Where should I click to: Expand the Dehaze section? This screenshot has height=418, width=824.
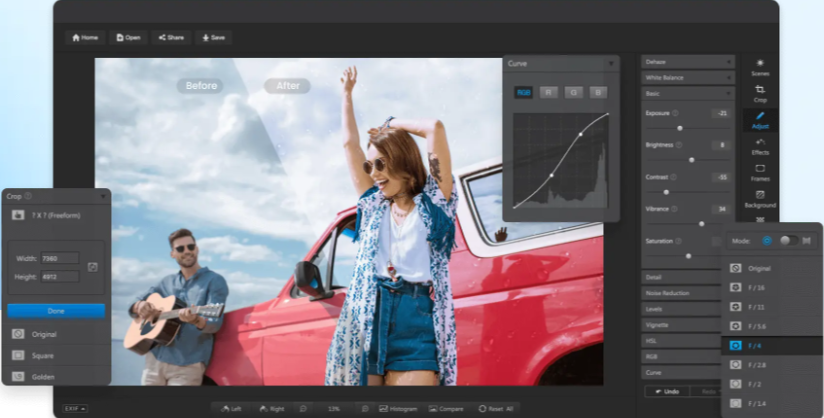click(687, 62)
